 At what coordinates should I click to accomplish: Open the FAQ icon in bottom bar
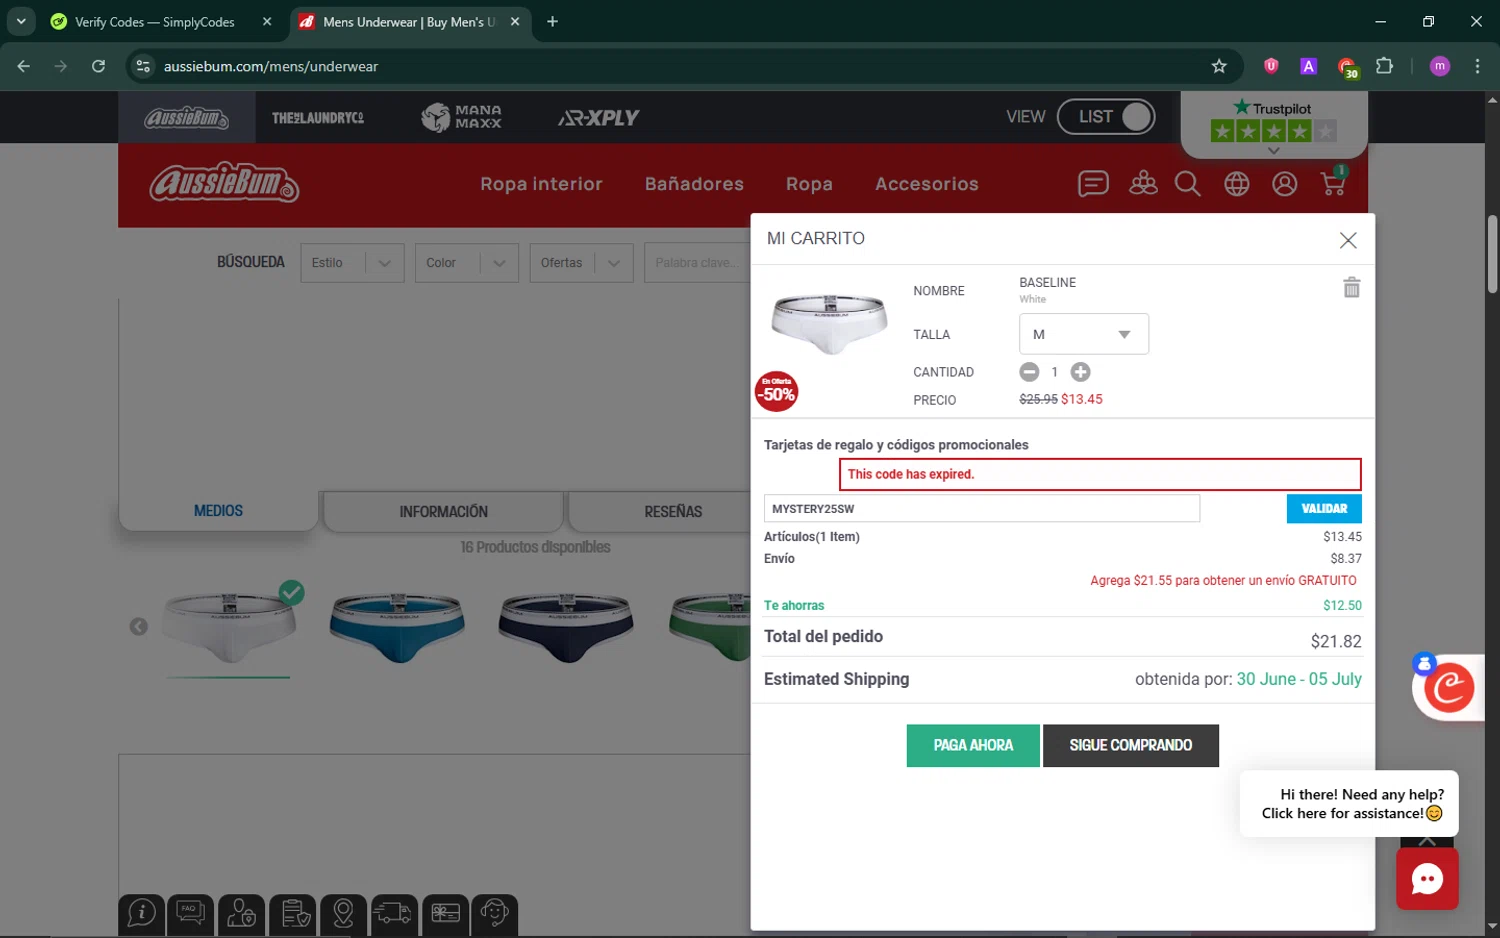pyautogui.click(x=191, y=913)
